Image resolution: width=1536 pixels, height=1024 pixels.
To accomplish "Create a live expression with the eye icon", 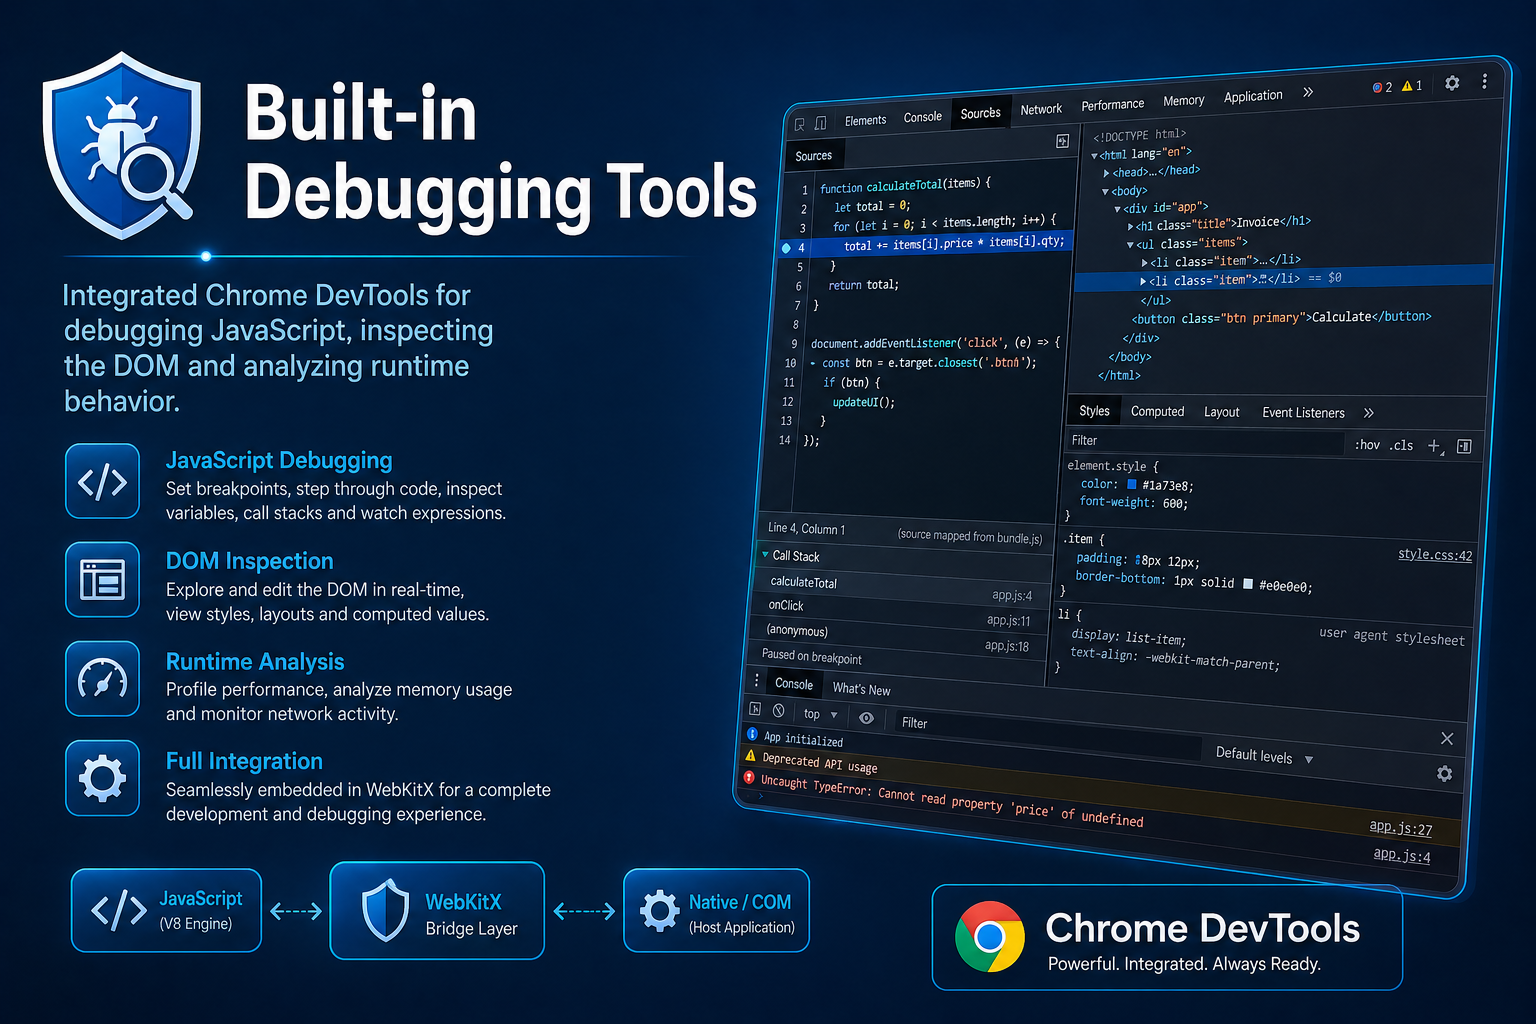I will (866, 718).
